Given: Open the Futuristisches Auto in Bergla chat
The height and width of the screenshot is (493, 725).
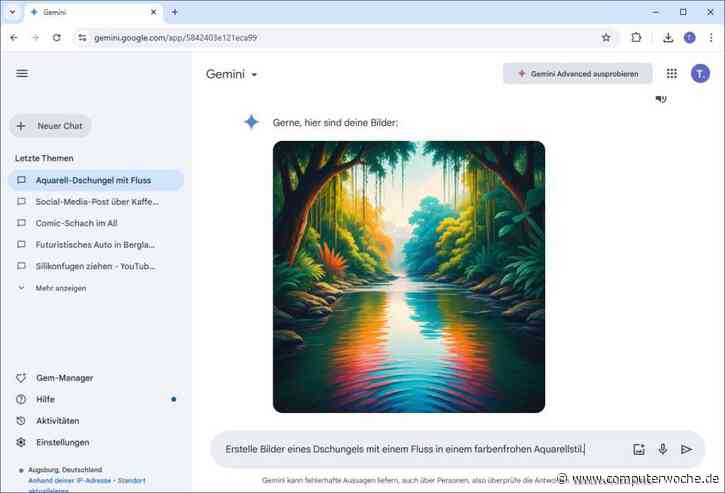Looking at the screenshot, I should (96, 245).
